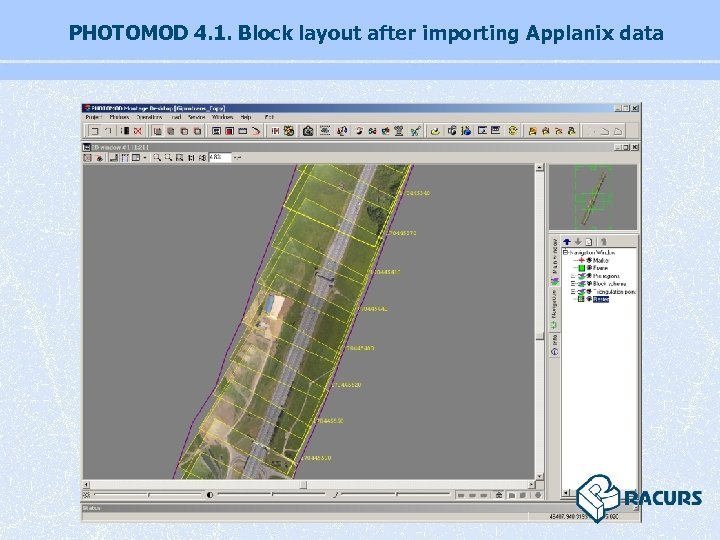This screenshot has height=540, width=720.
Task: Select the Block scheme layer row
Action: [609, 284]
